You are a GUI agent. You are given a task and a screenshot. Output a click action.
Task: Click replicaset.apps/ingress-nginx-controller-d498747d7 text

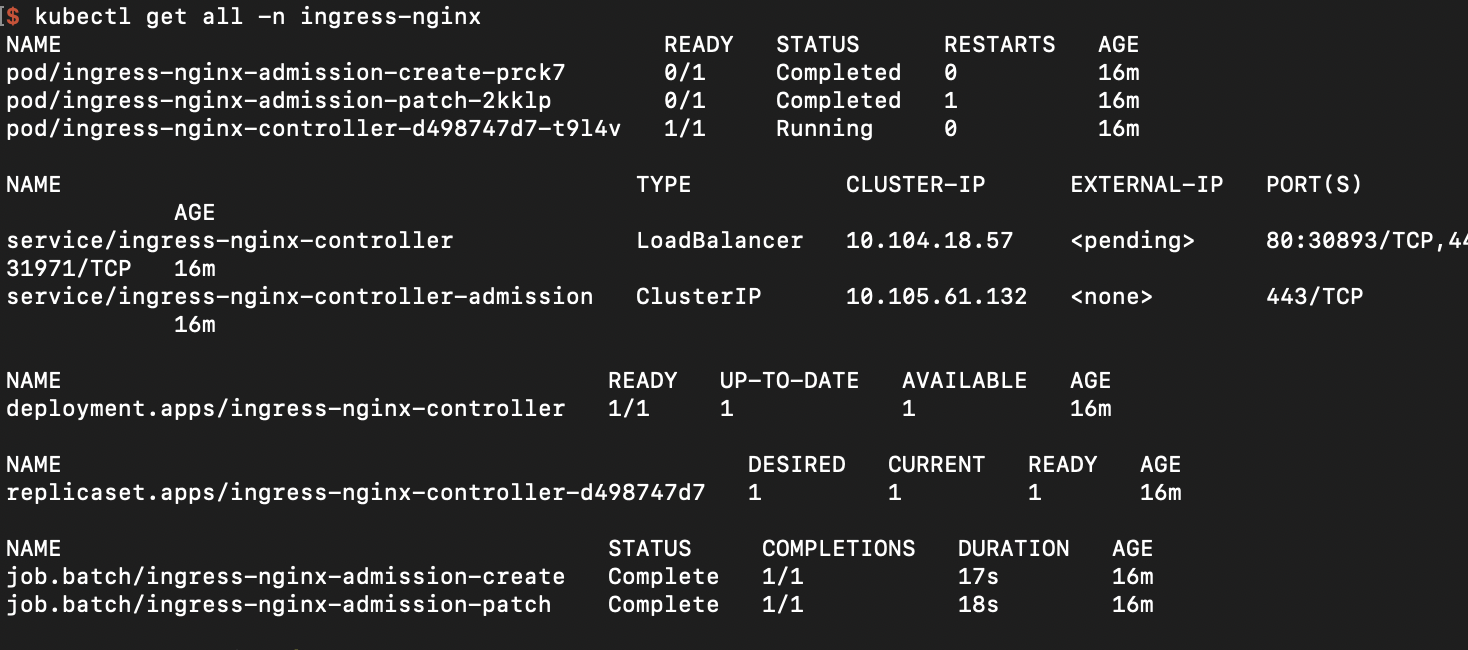pyautogui.click(x=356, y=493)
